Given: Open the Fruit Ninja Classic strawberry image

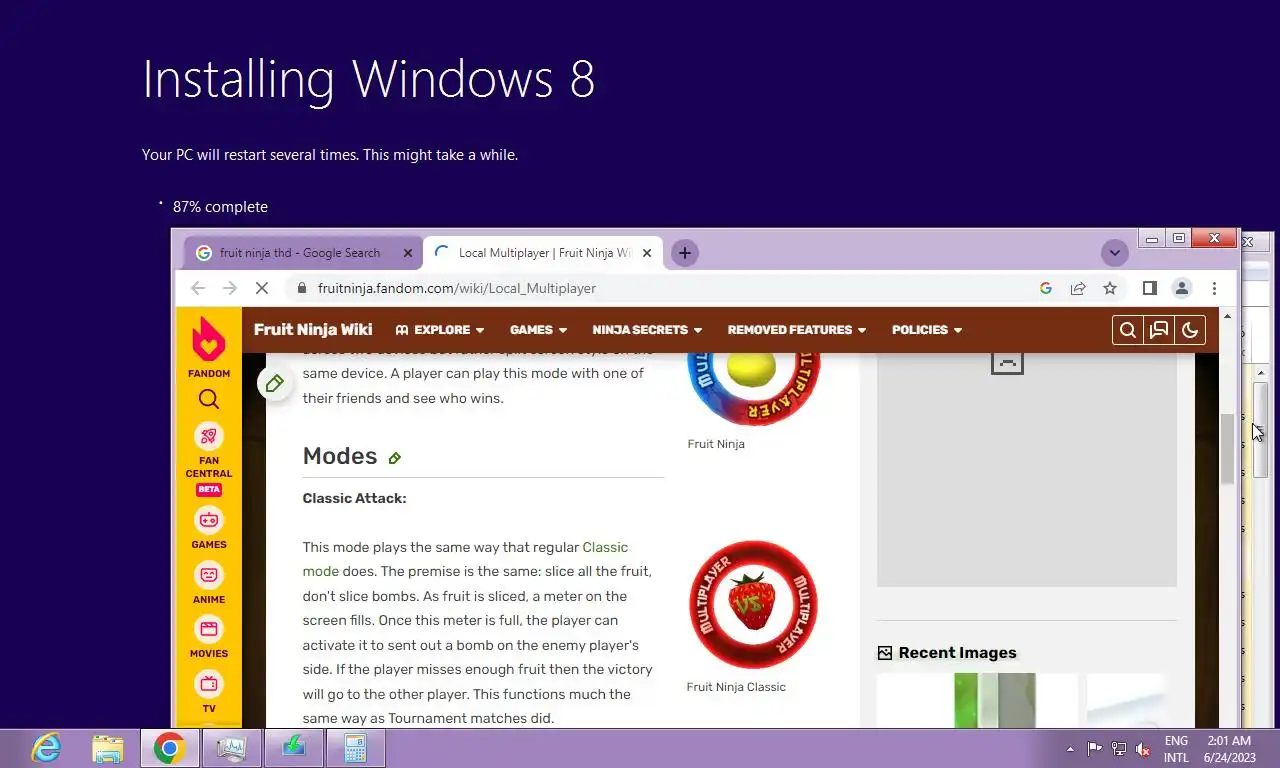Looking at the screenshot, I should point(754,605).
